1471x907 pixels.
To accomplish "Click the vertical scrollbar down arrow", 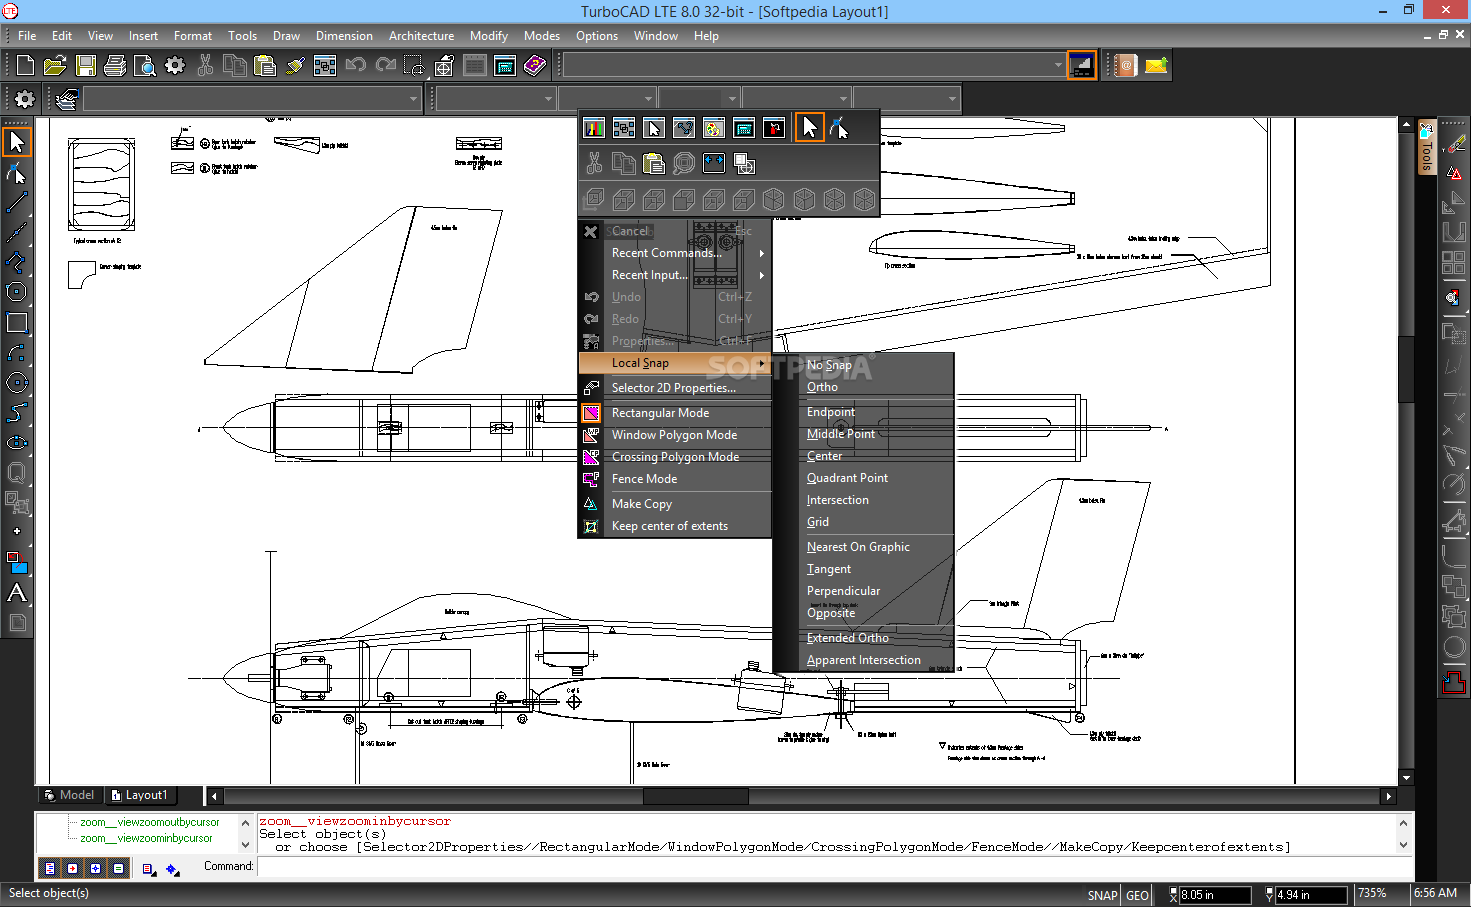I will pyautogui.click(x=1407, y=777).
